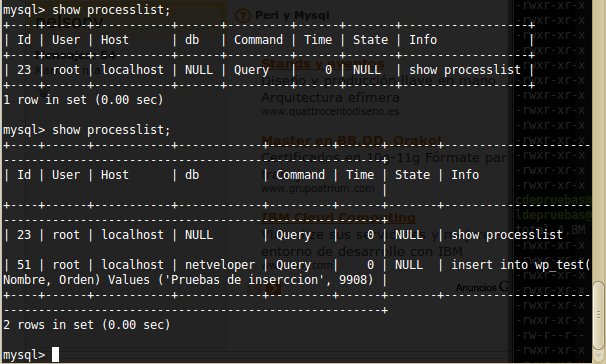Viewport: 606px width, 364px height.
Task: Click Id value 51 in the second table
Action: [24, 265]
